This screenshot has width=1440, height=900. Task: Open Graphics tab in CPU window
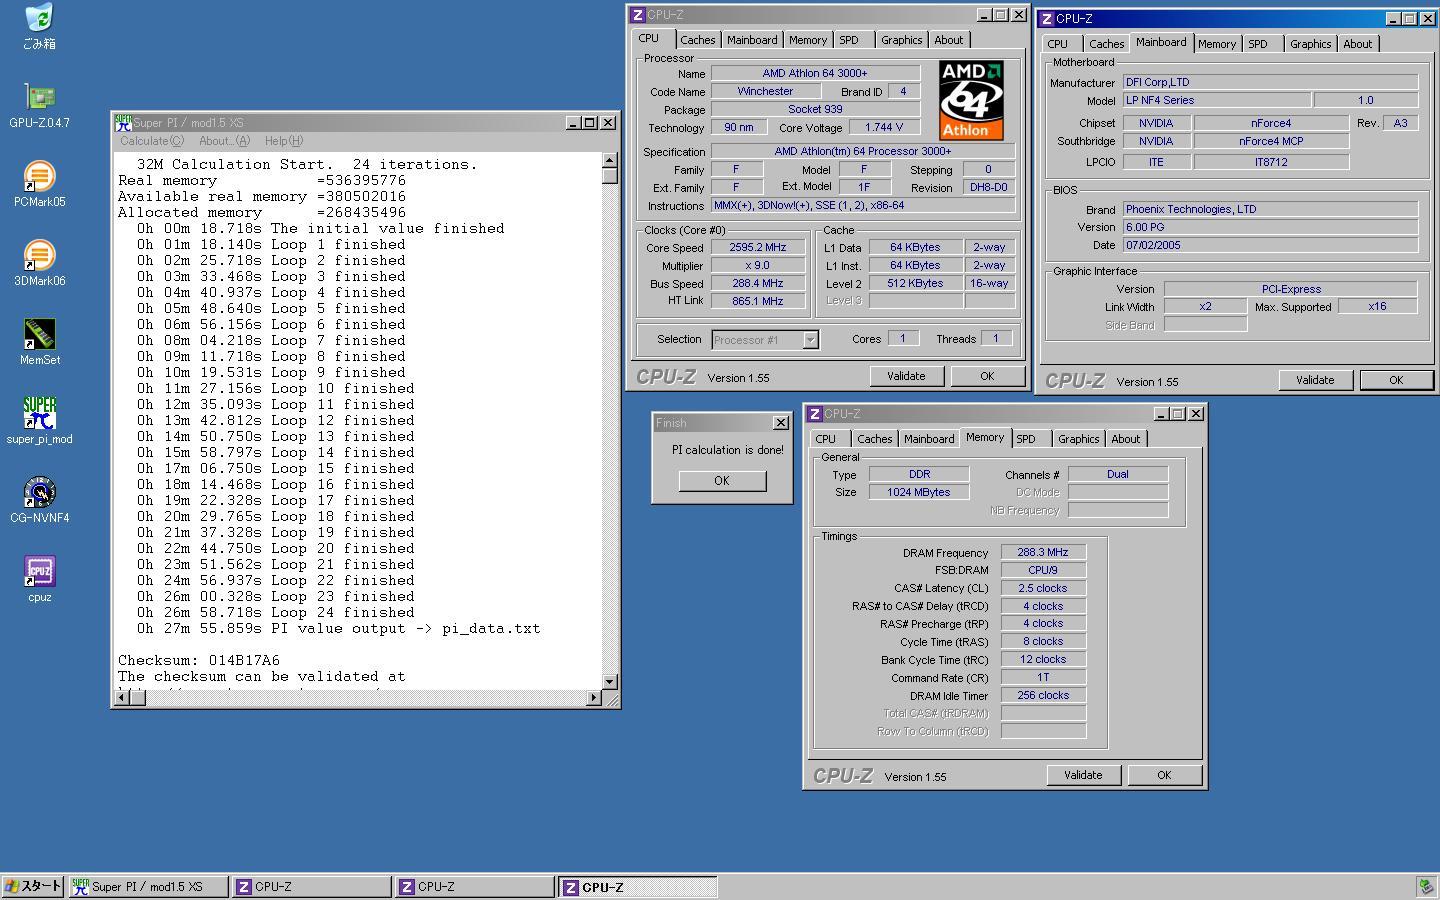click(901, 40)
